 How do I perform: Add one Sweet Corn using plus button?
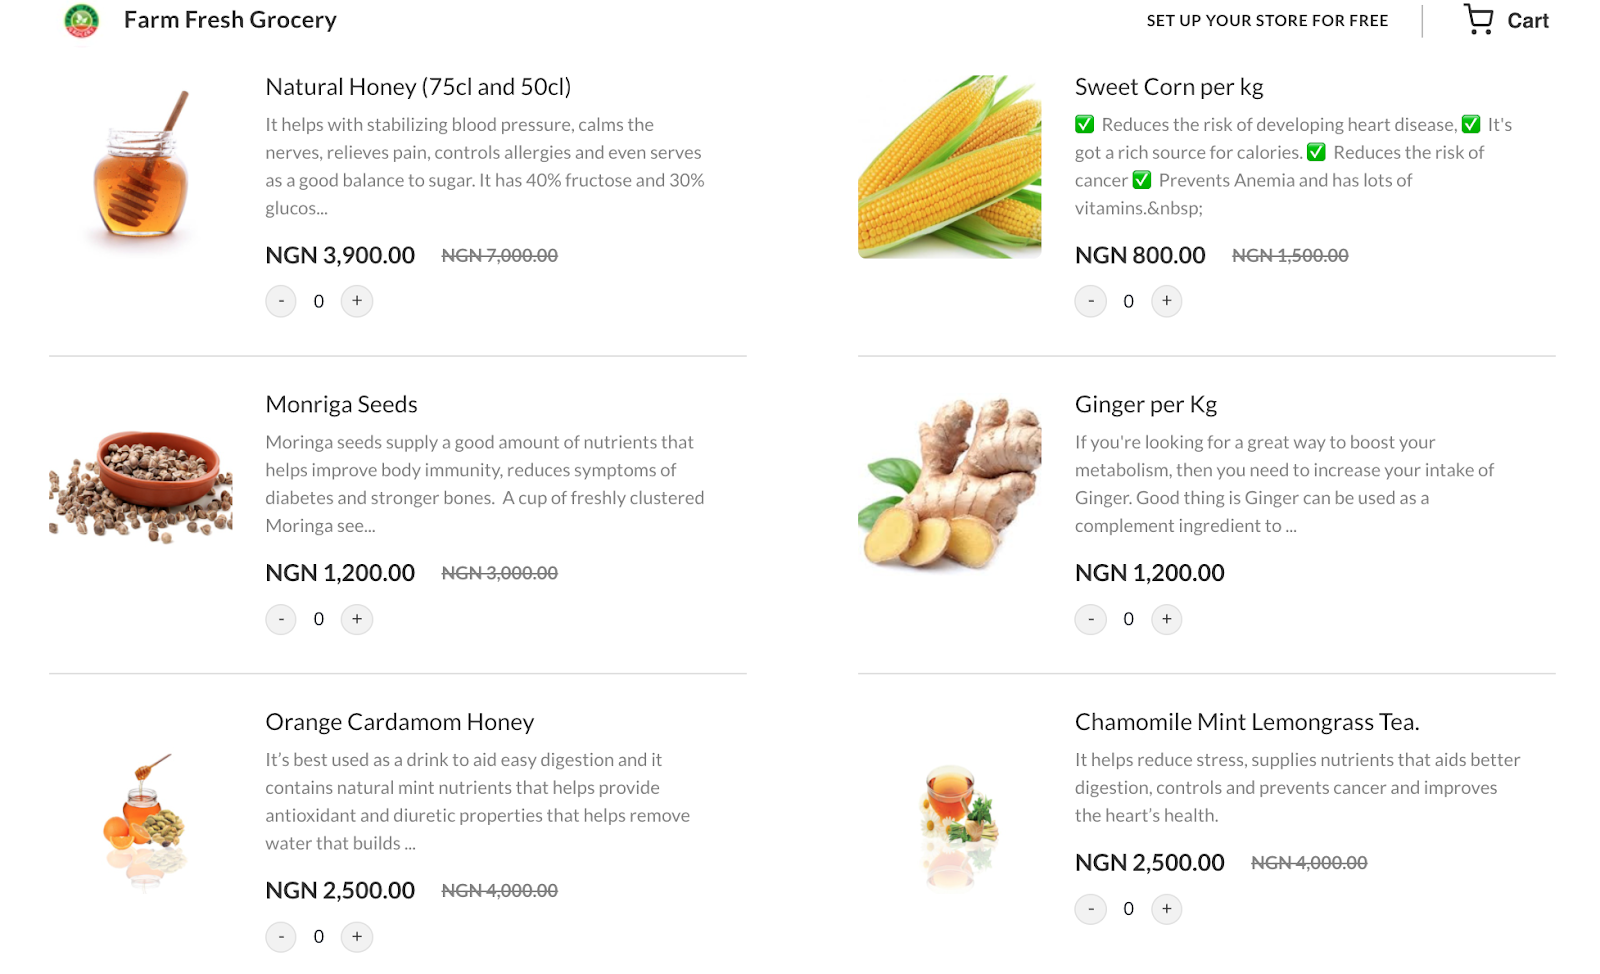(1166, 301)
